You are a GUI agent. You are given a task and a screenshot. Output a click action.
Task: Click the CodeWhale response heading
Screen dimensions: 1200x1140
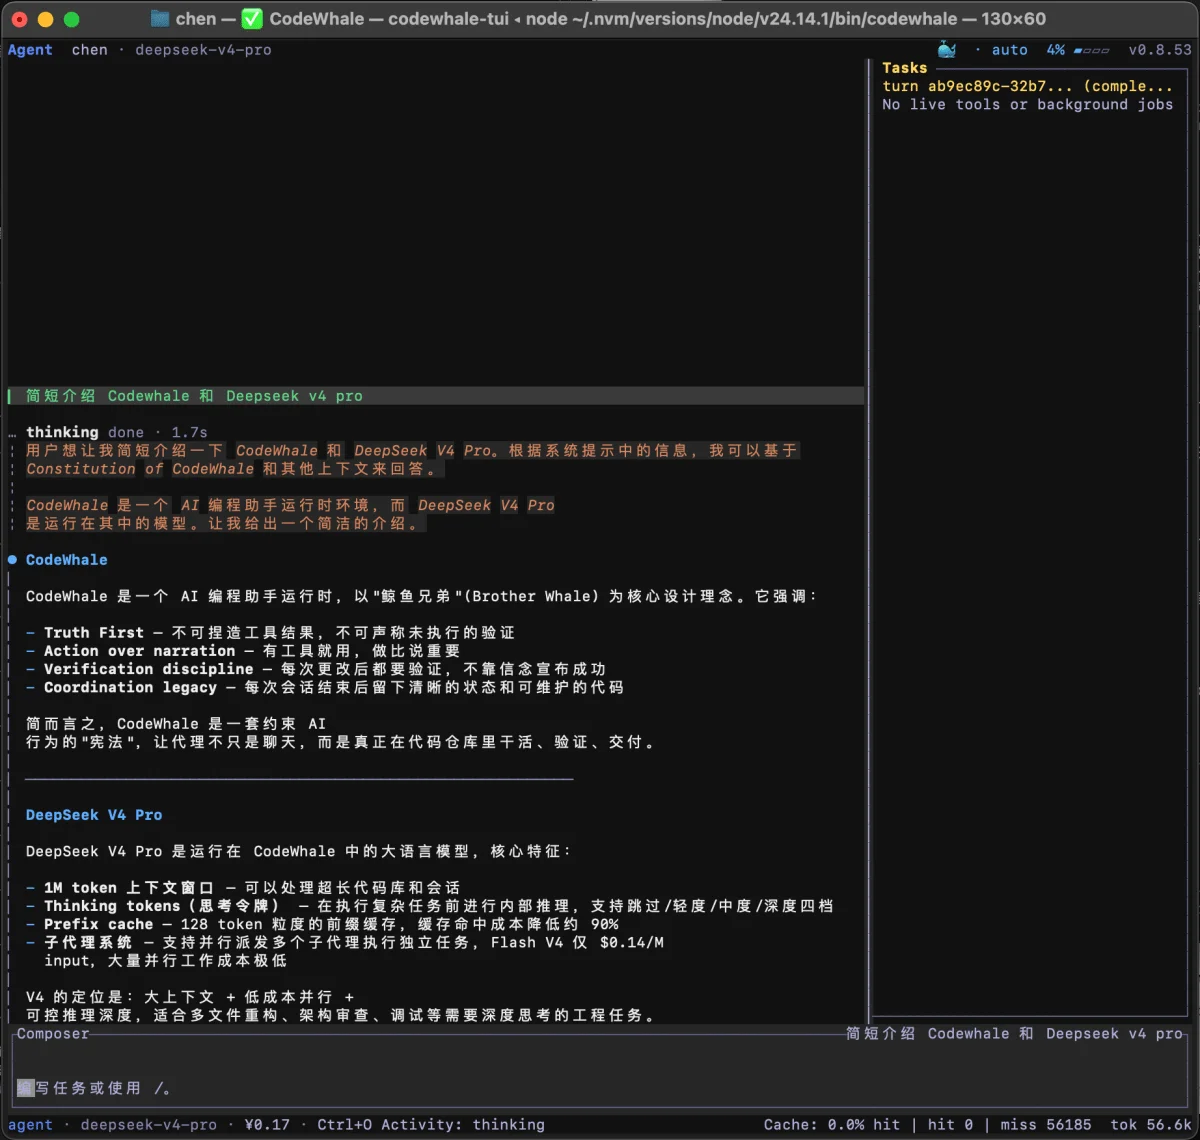[66, 560]
